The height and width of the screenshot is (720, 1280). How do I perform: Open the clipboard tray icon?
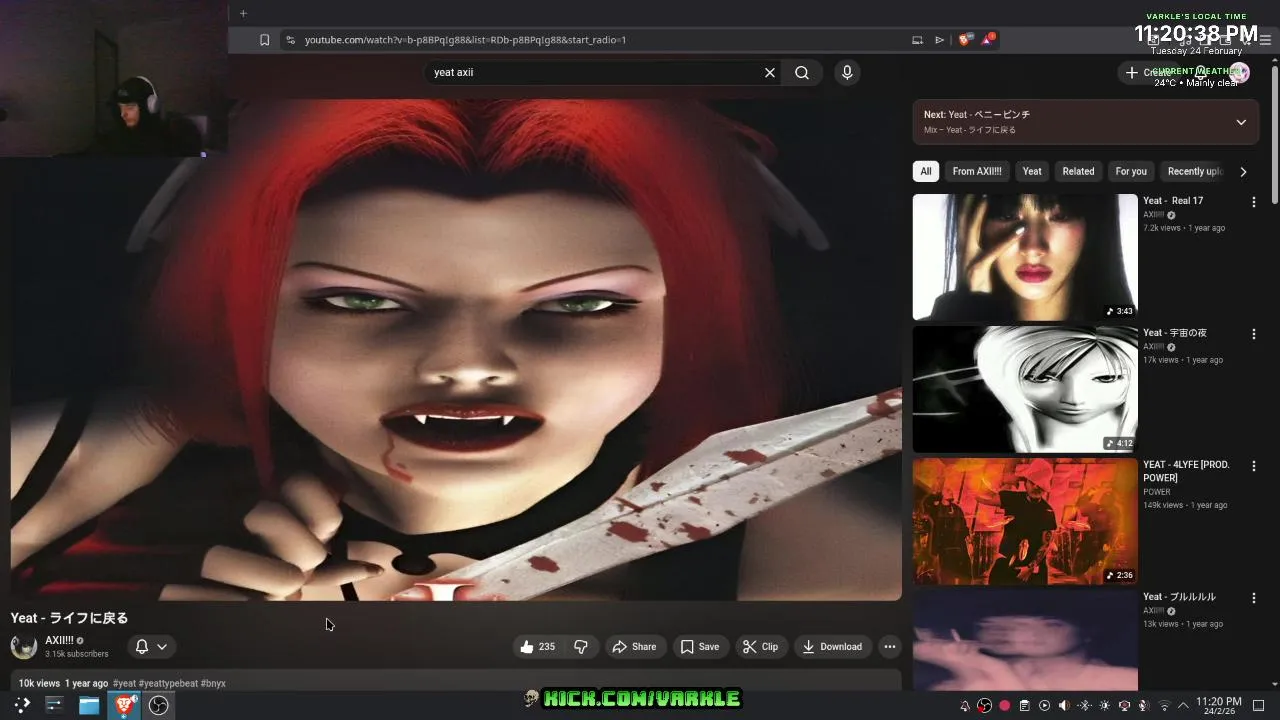pos(1025,706)
